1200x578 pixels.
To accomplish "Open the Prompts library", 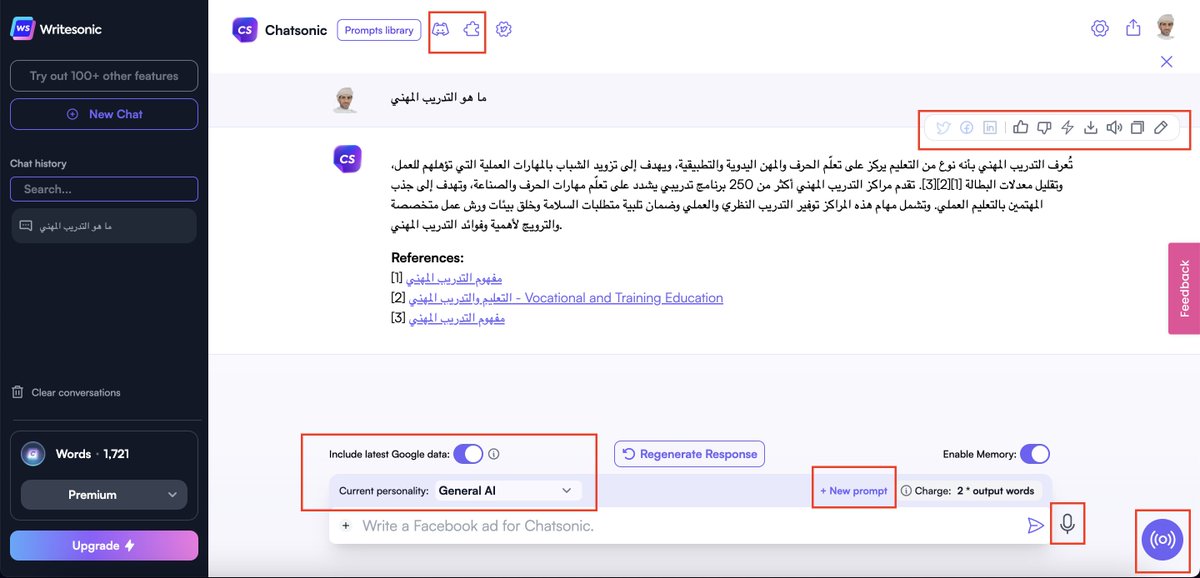I will click(379, 30).
